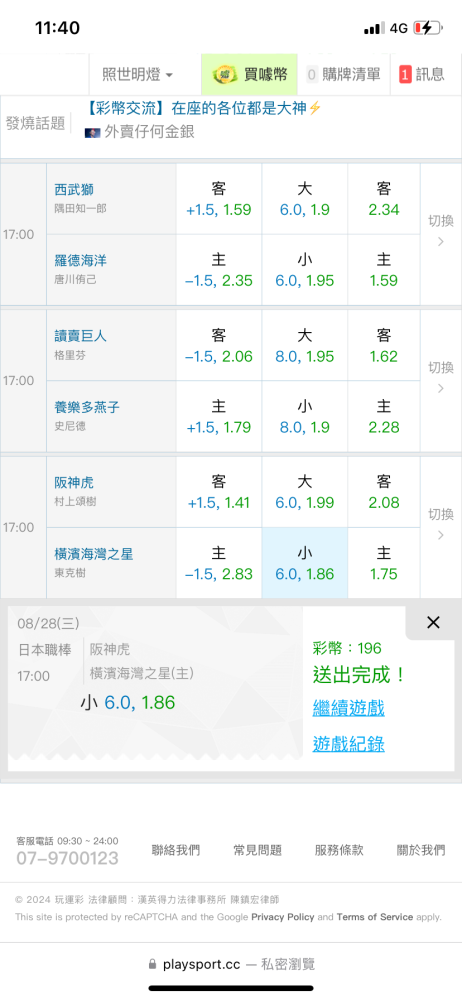Pick 主 -1.5, 2.83 spread for 橫濱海灣之星
462x1000 pixels.
(219, 563)
